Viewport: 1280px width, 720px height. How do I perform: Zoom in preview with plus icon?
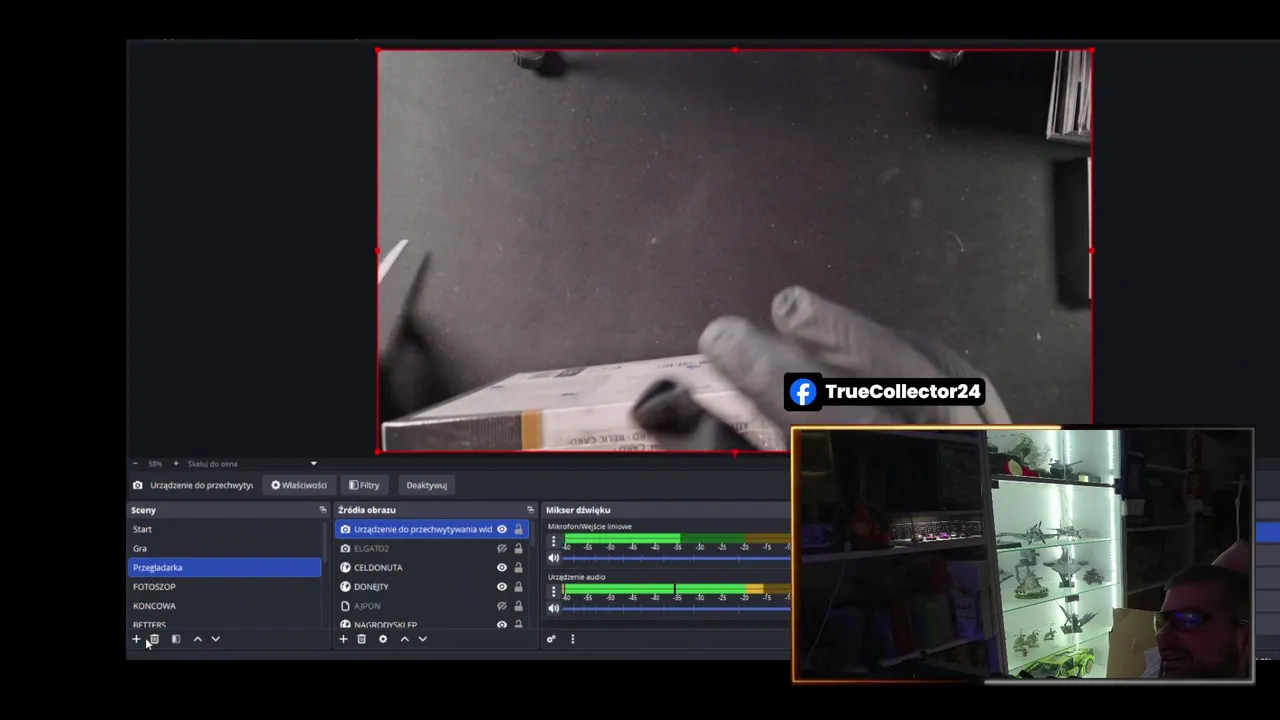[x=176, y=464]
